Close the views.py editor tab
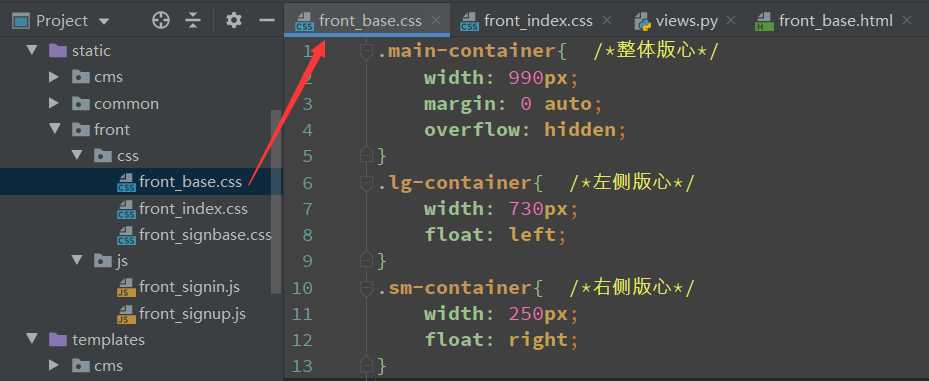 point(731,21)
